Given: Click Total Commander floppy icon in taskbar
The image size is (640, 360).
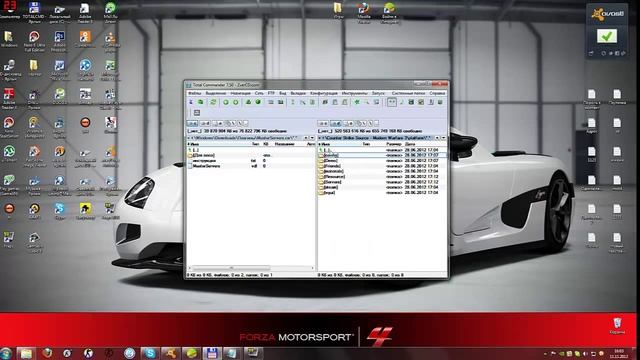Looking at the screenshot, I should click(x=212, y=353).
